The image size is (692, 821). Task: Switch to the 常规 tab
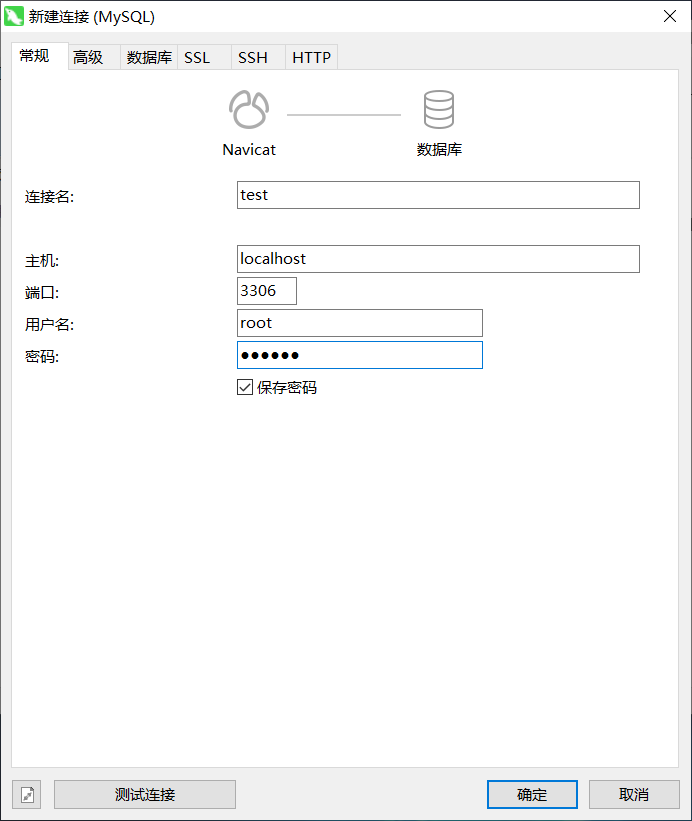[x=34, y=56]
